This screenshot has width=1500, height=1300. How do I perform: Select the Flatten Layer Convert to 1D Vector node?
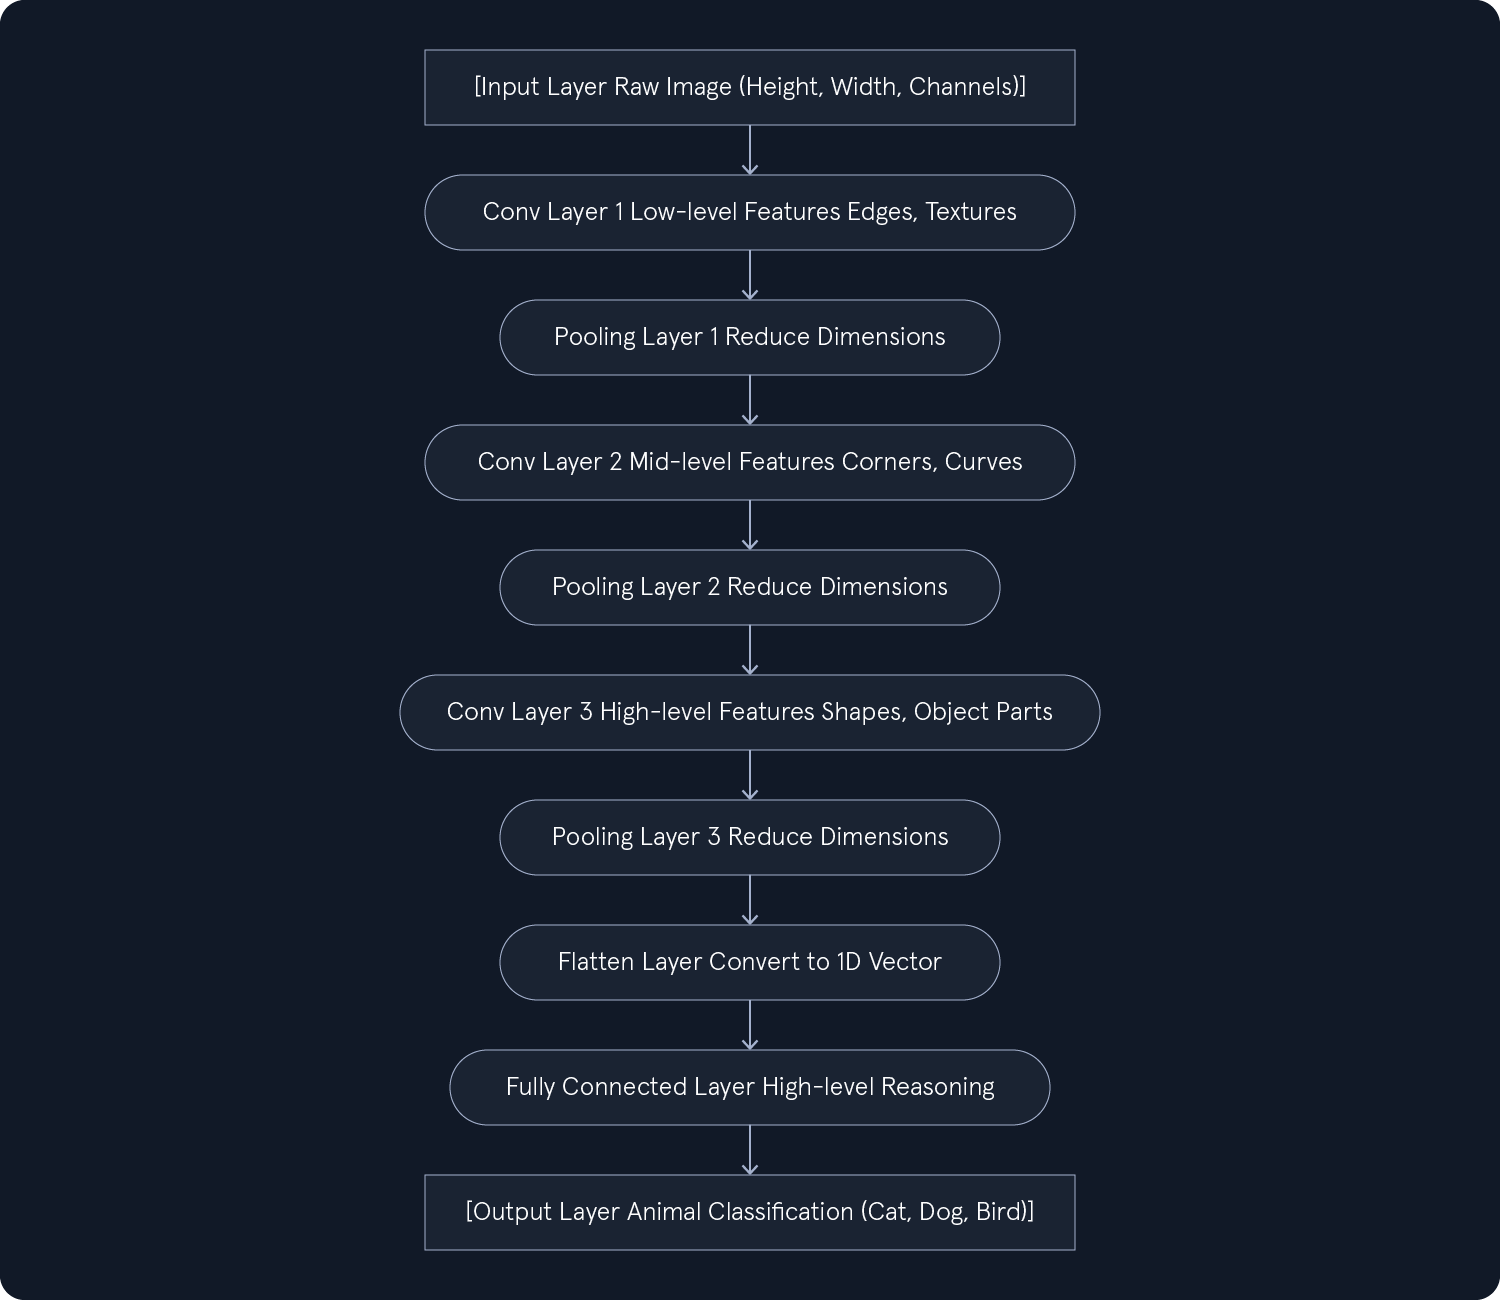(x=750, y=962)
